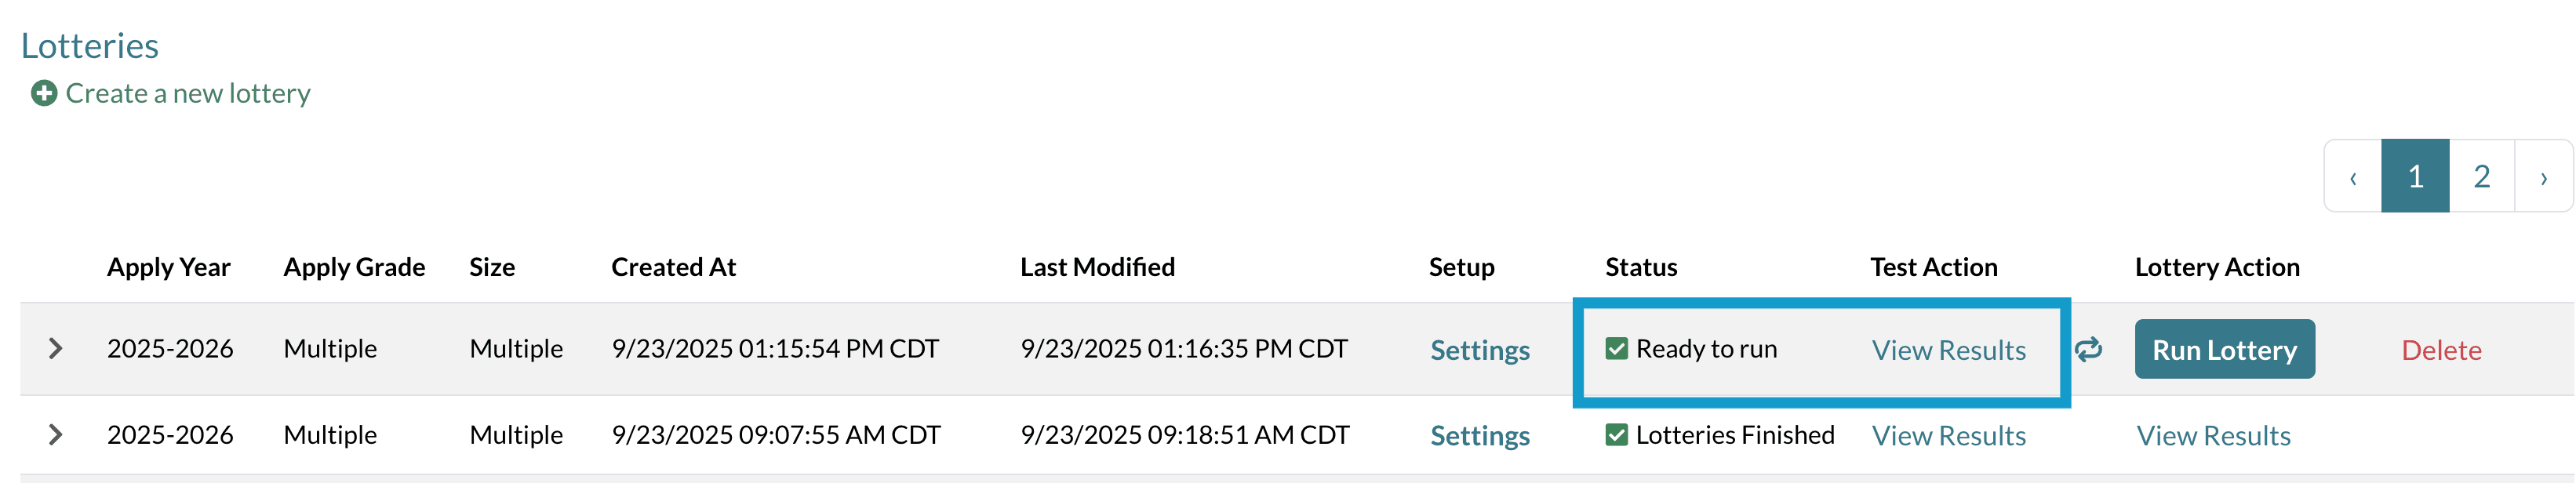2576x483 pixels.
Task: Click the refresh arrows icon beside Run Lottery
Action: (2087, 349)
